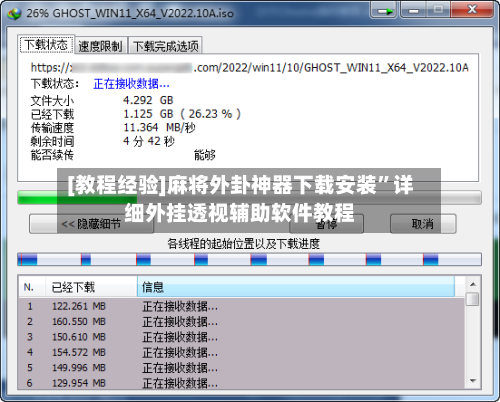Select thread row 3 with 150.610 MB
Viewport: 500px width, 402px height.
(241, 337)
